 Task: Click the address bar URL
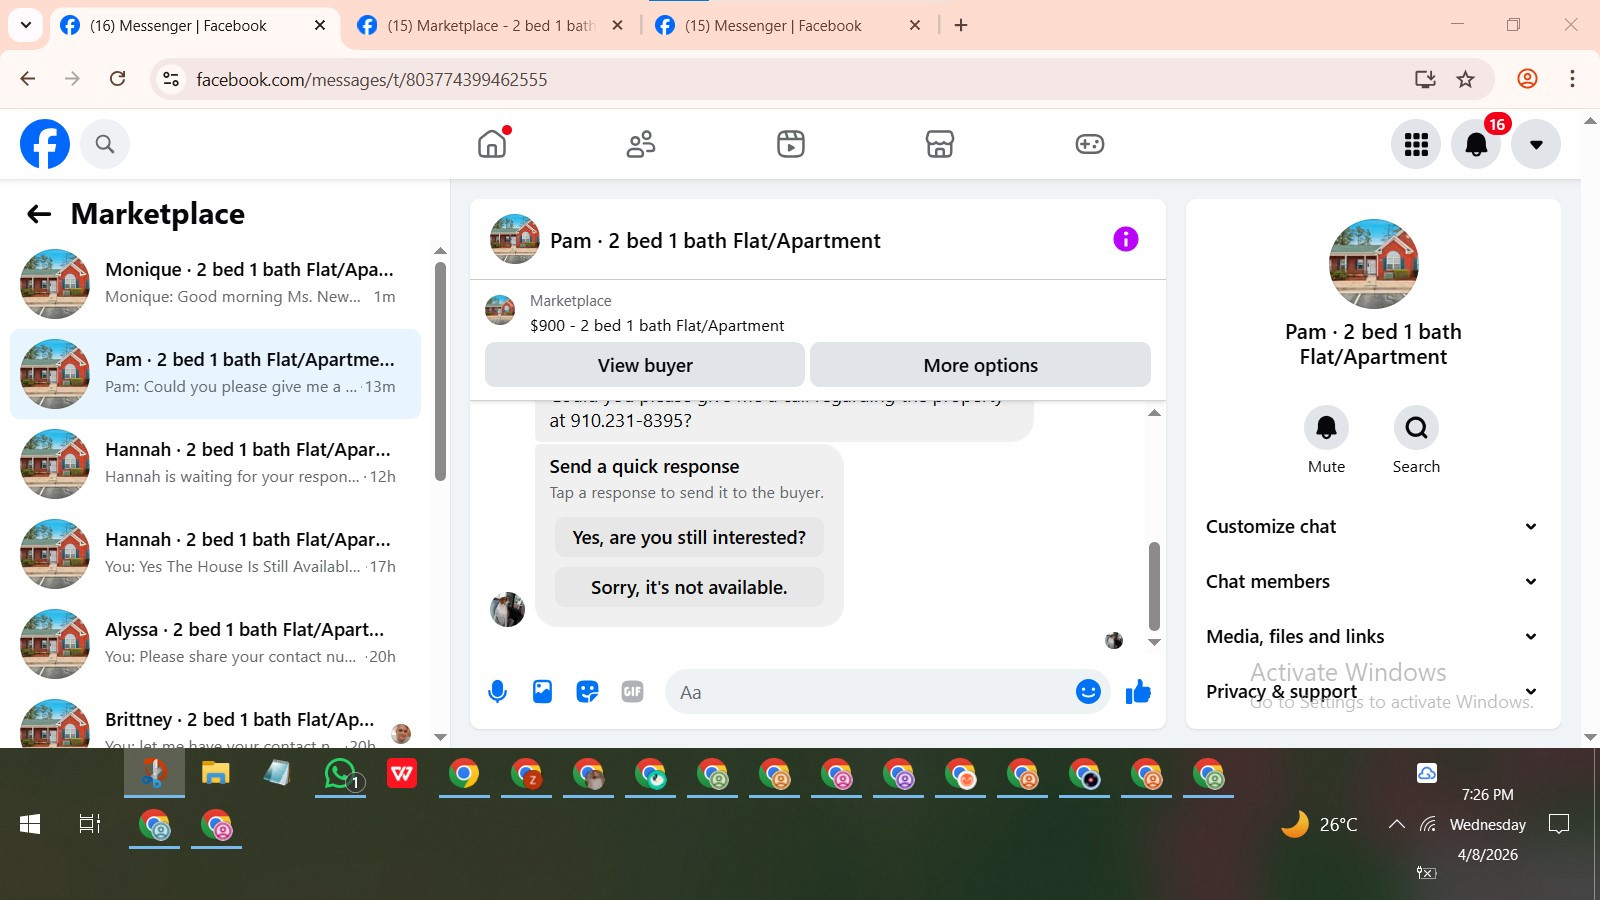(x=372, y=80)
